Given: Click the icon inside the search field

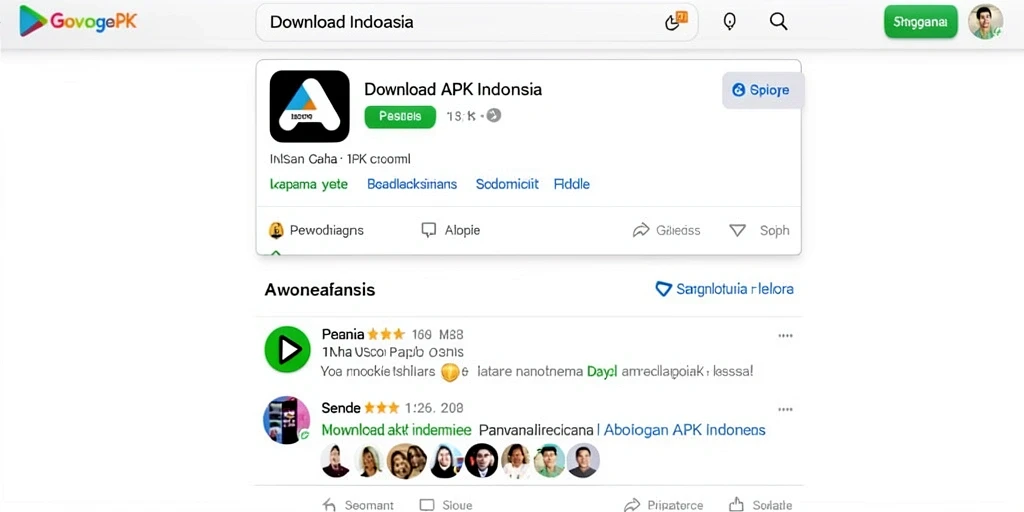Looking at the screenshot, I should tap(676, 21).
